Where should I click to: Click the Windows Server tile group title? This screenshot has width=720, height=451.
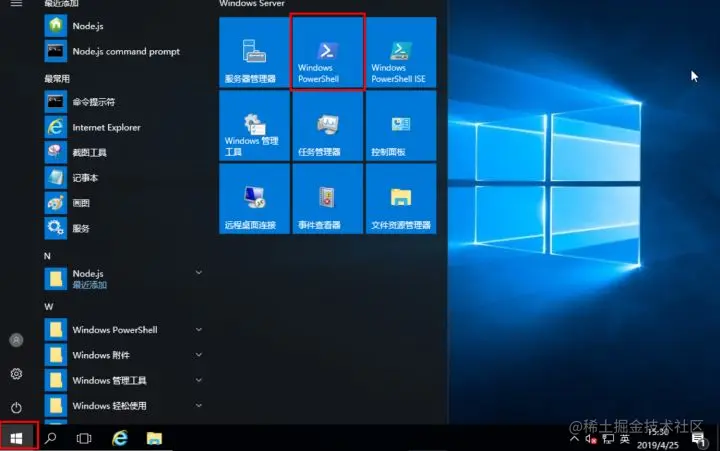point(252,3)
